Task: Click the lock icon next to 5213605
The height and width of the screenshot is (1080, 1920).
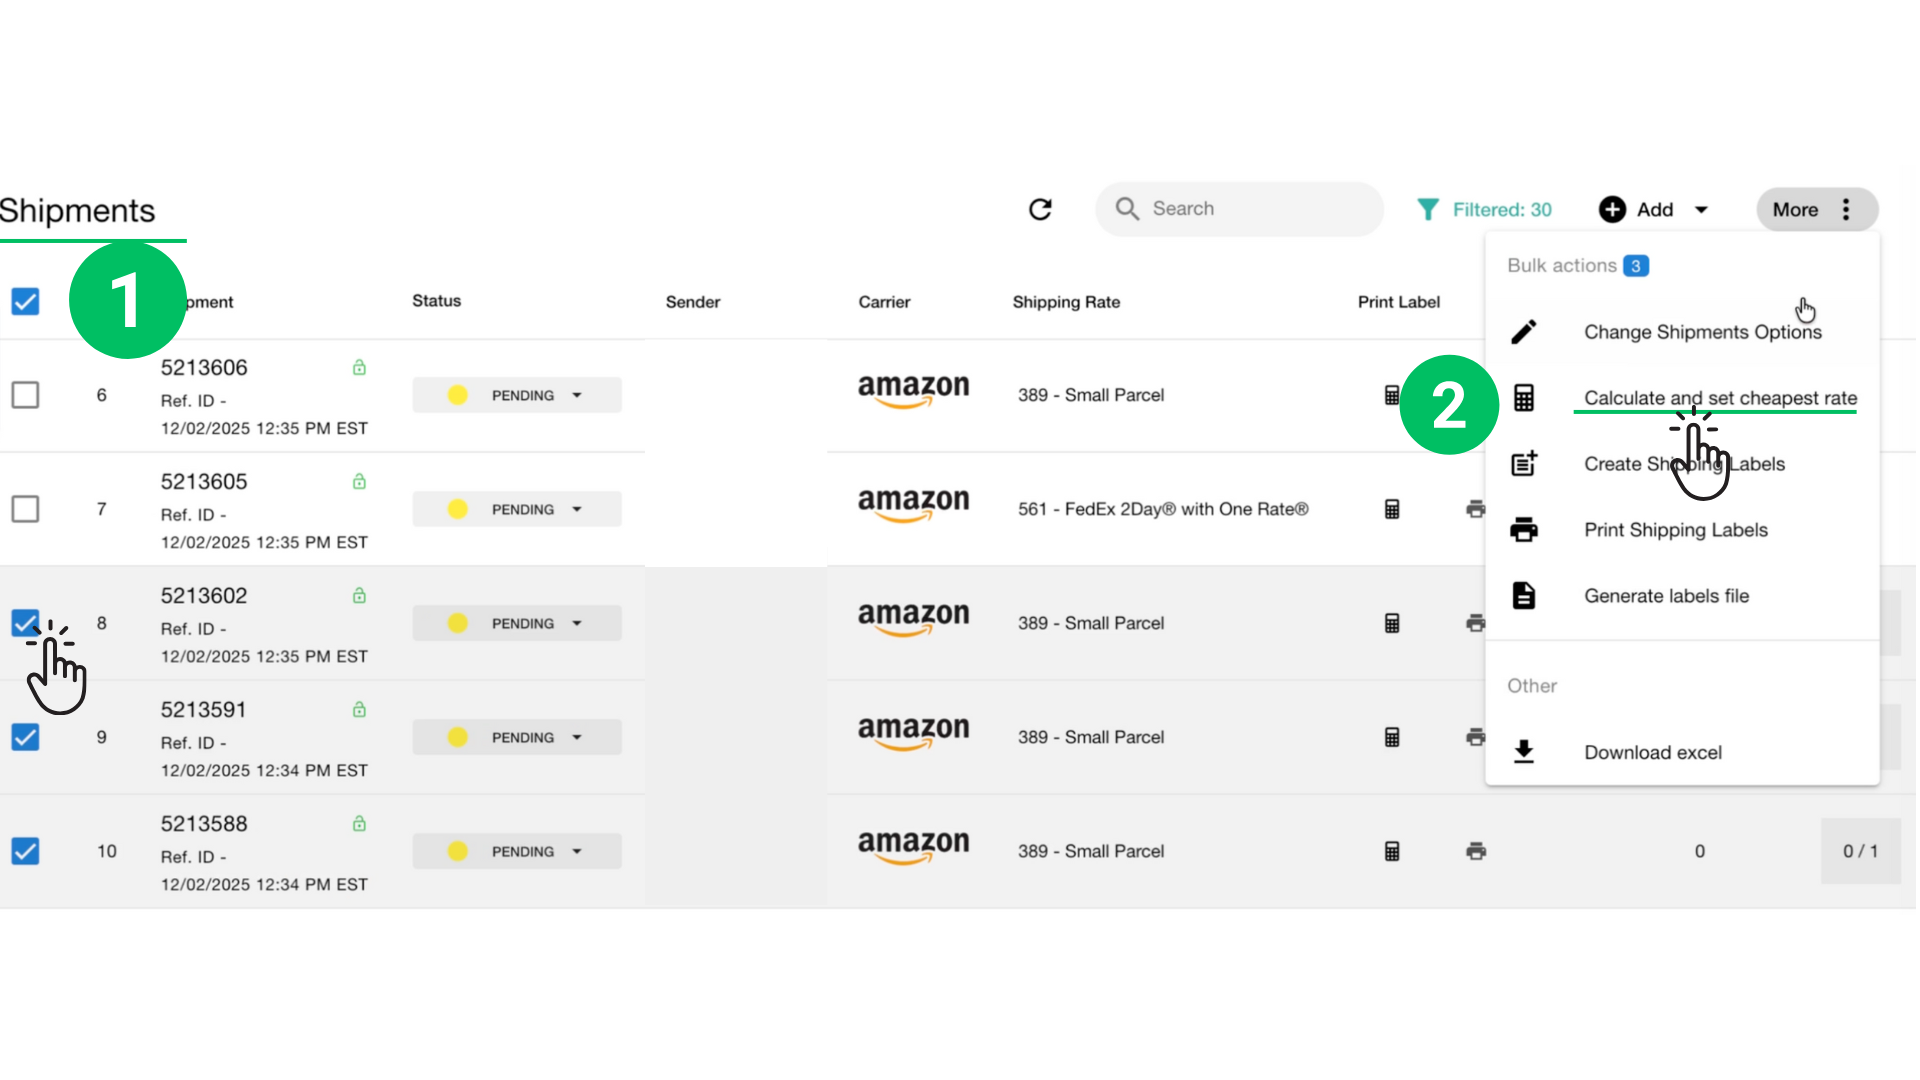Action: 359,481
